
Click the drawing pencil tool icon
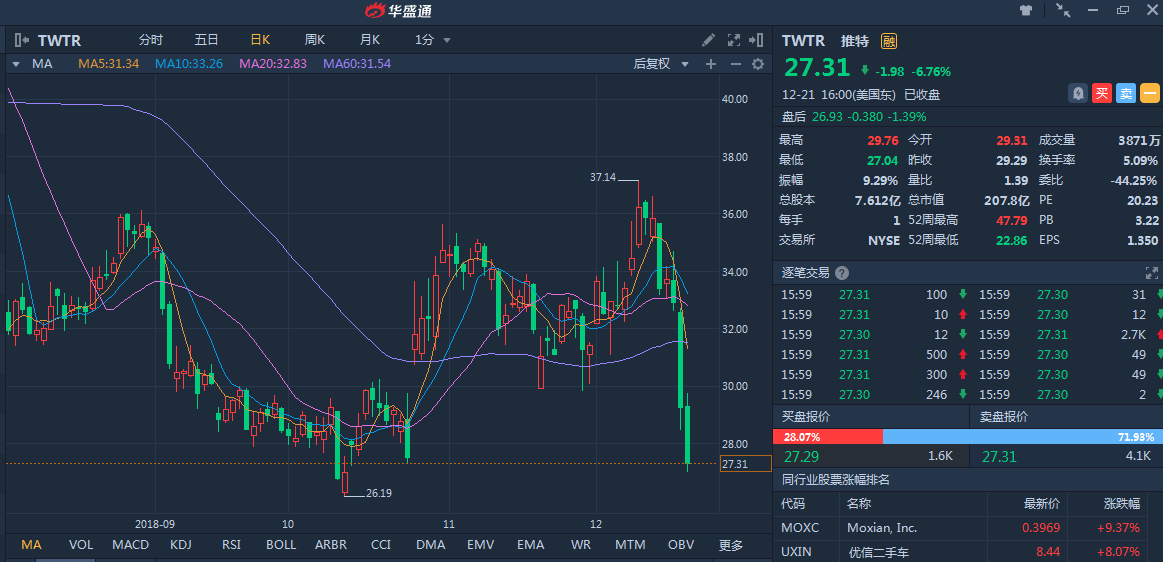point(708,40)
